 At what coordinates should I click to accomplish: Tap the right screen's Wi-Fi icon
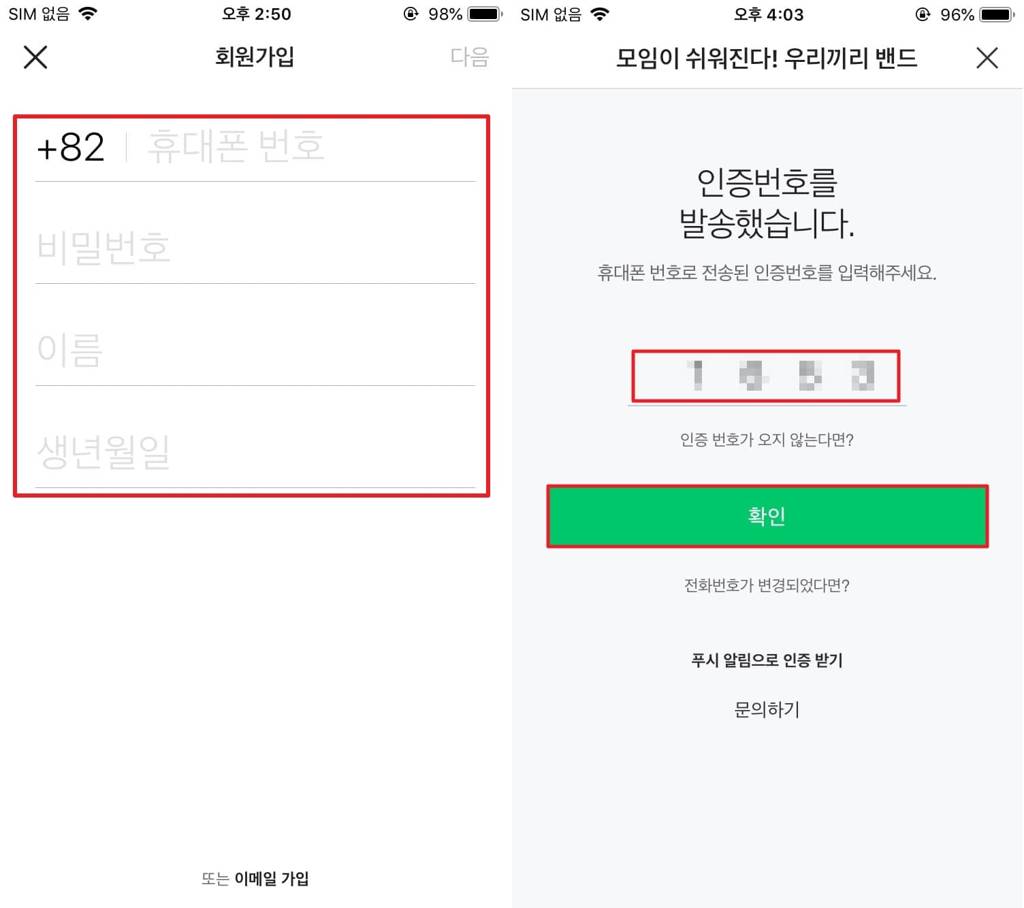600,14
